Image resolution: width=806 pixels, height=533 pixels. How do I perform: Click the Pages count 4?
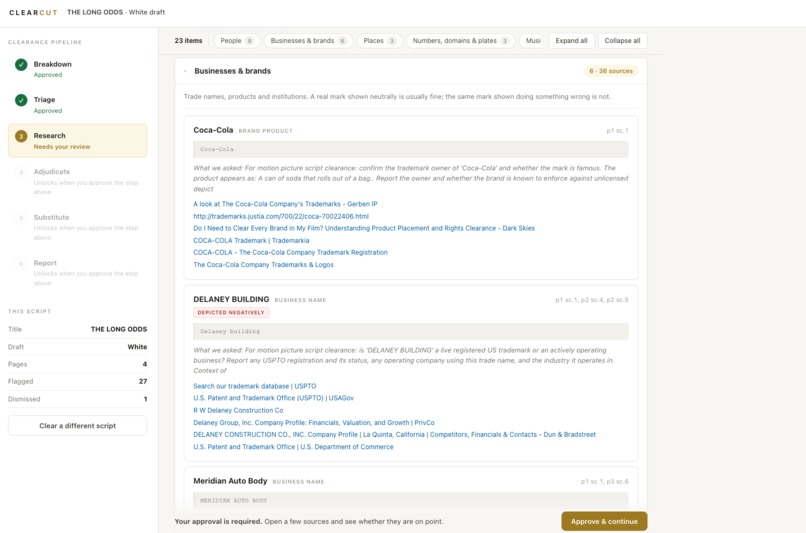(x=144, y=364)
